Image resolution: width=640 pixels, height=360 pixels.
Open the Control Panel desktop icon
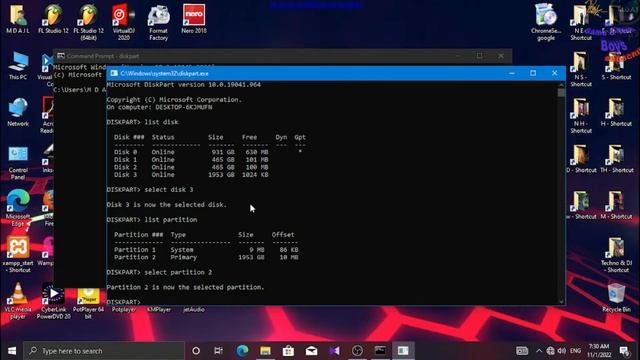18,163
